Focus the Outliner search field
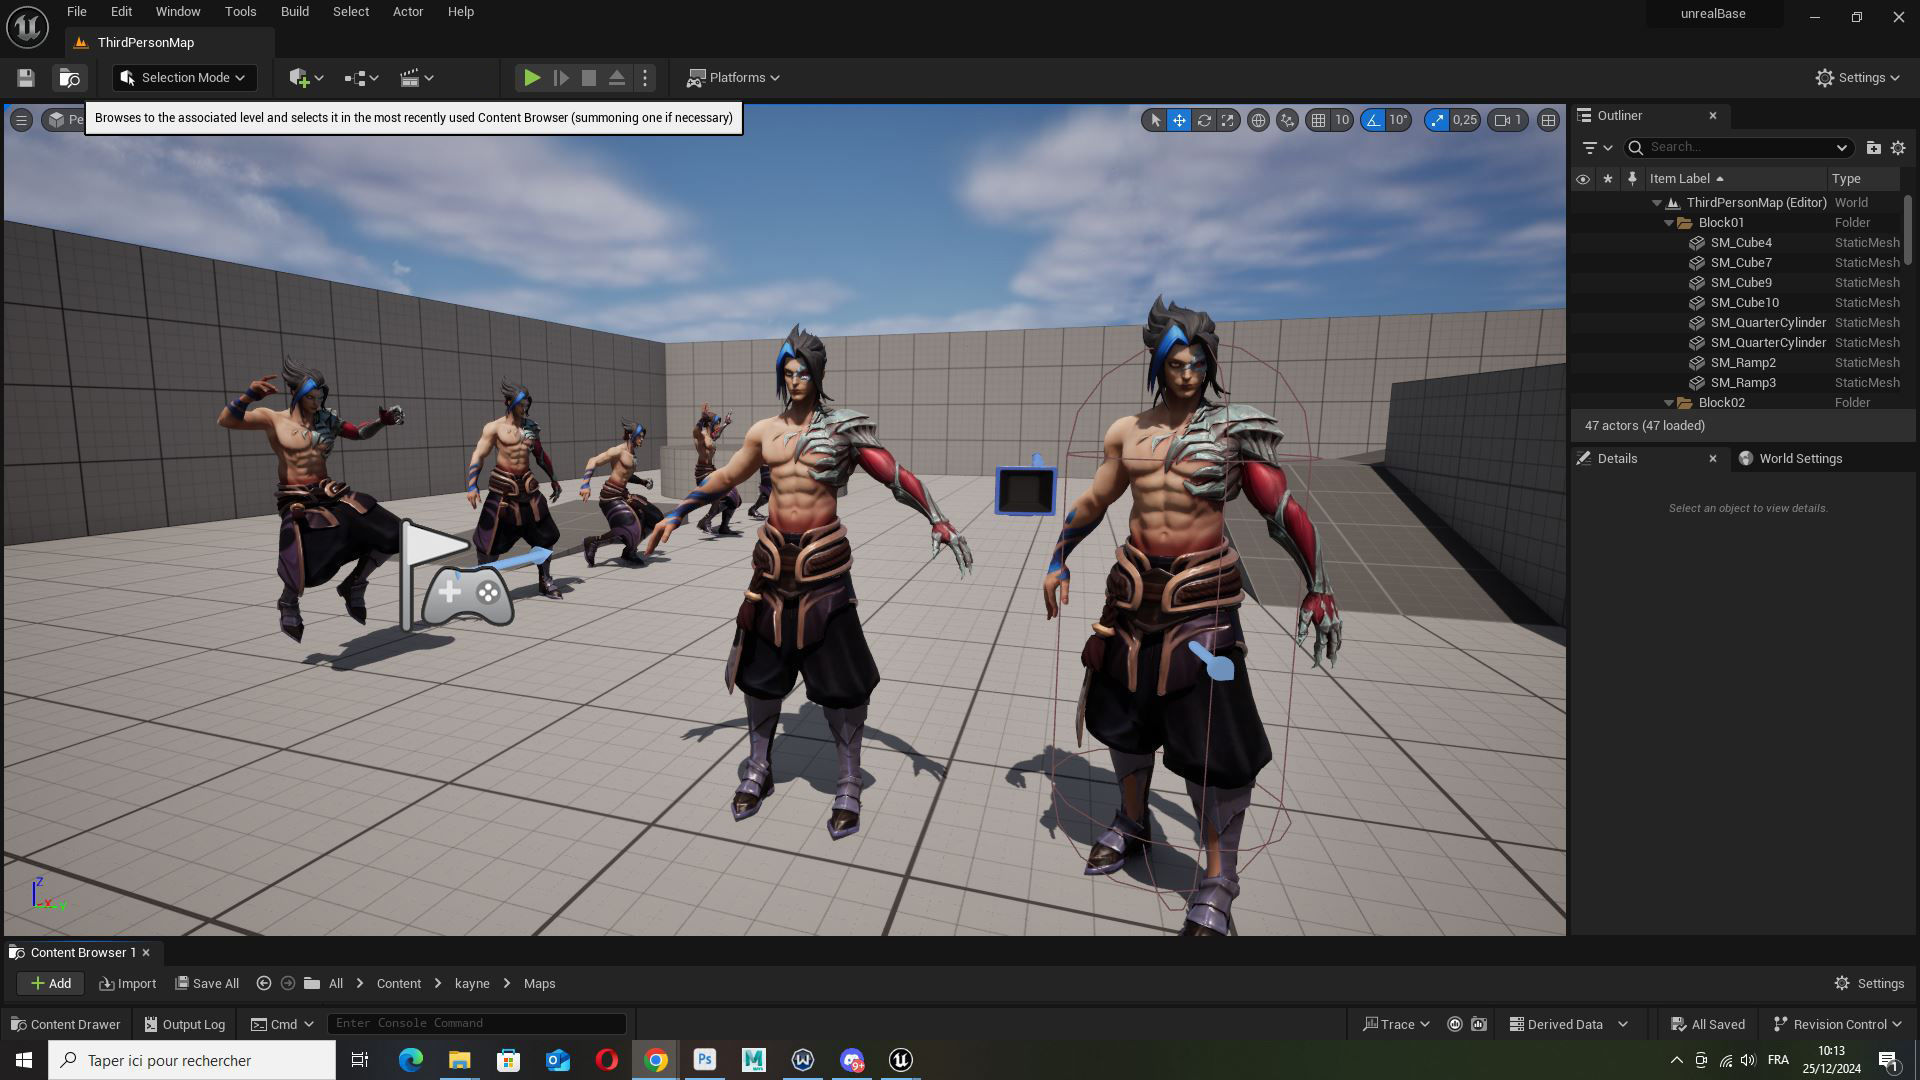 (x=1739, y=148)
